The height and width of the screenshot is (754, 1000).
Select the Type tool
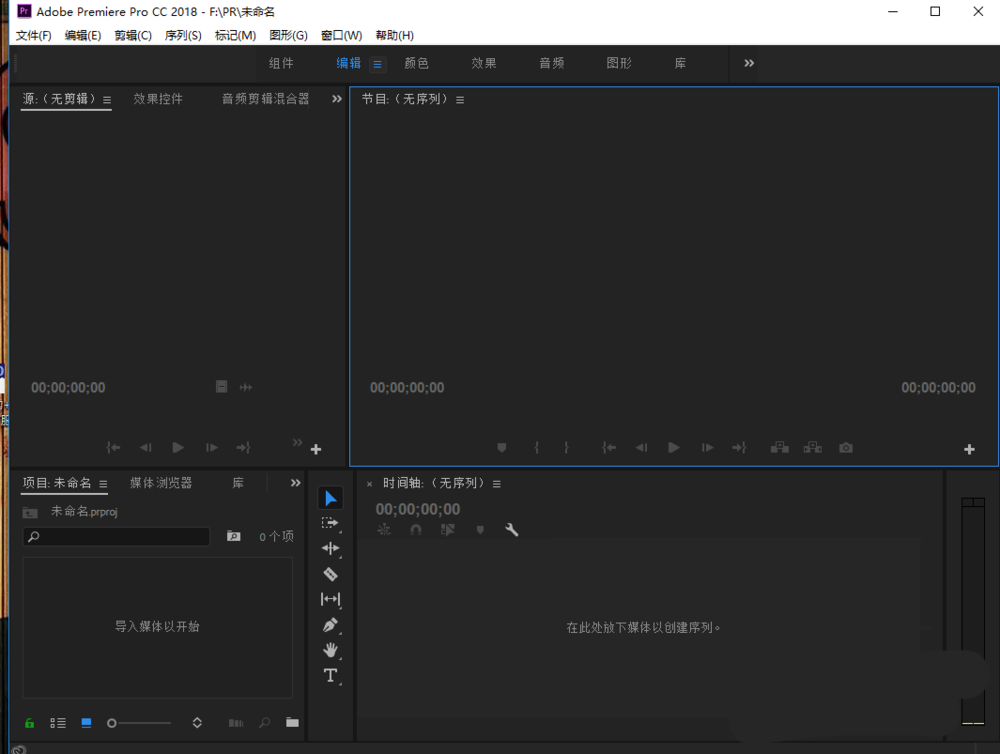(x=330, y=676)
